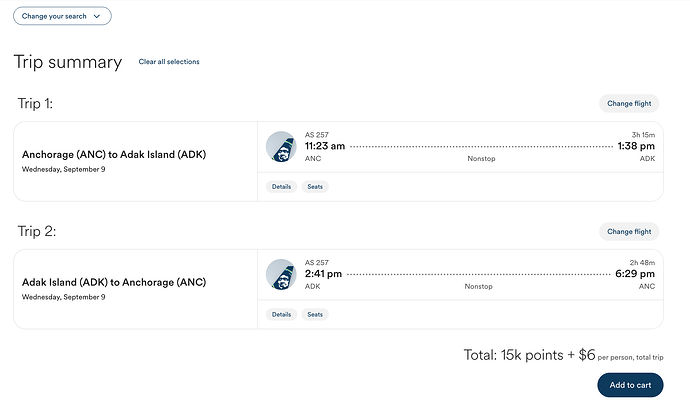This screenshot has width=690, height=409.
Task: Click the 2:41 pm departure time
Action: click(323, 274)
